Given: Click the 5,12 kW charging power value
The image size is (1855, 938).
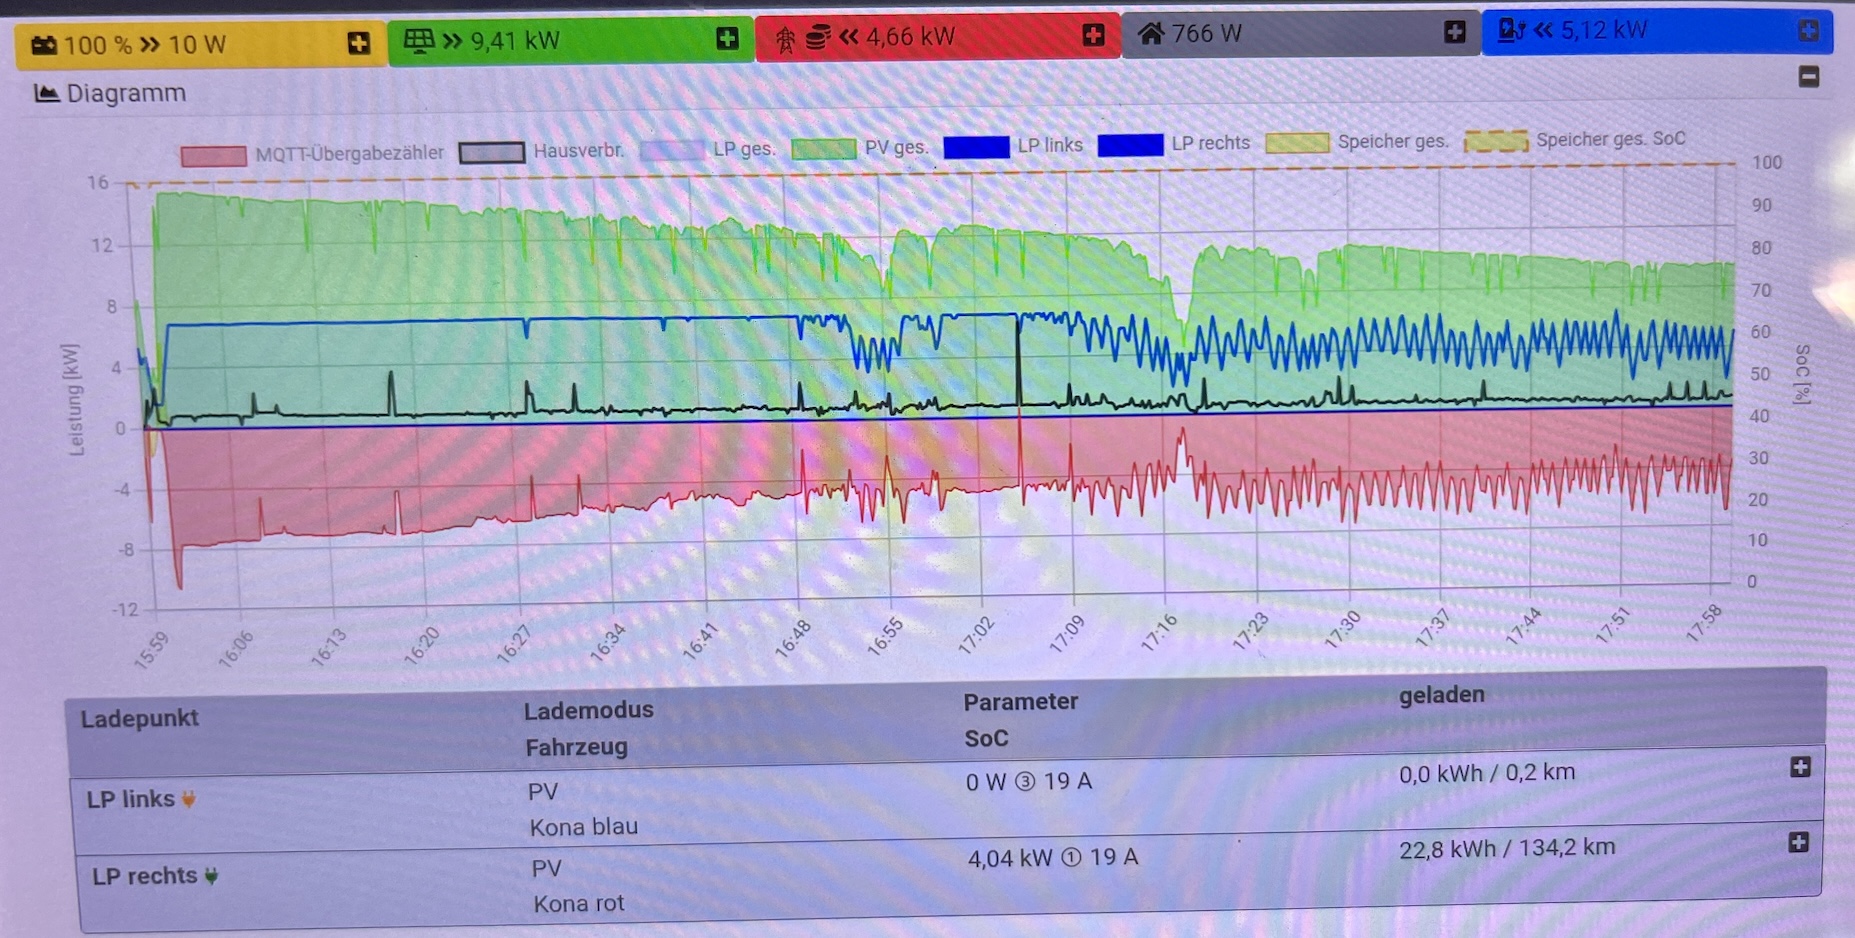Looking at the screenshot, I should [1604, 31].
